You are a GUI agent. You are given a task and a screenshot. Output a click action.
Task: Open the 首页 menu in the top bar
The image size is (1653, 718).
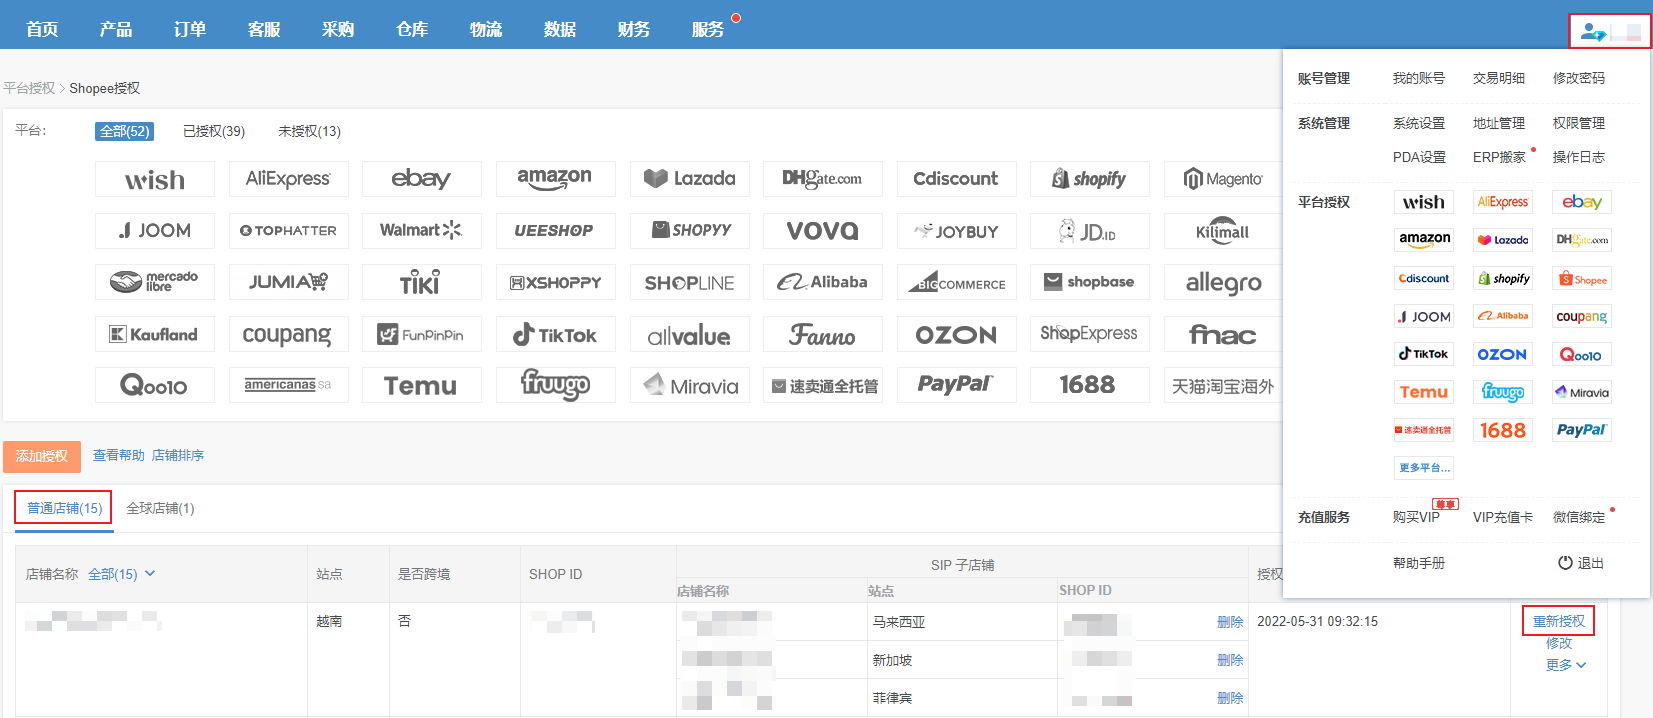tap(42, 29)
